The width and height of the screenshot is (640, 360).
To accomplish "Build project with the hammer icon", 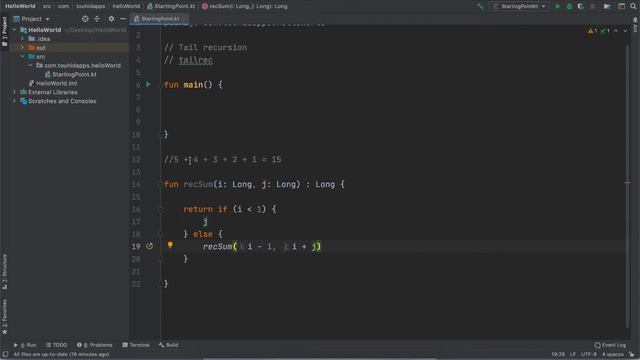I will click(480, 6).
